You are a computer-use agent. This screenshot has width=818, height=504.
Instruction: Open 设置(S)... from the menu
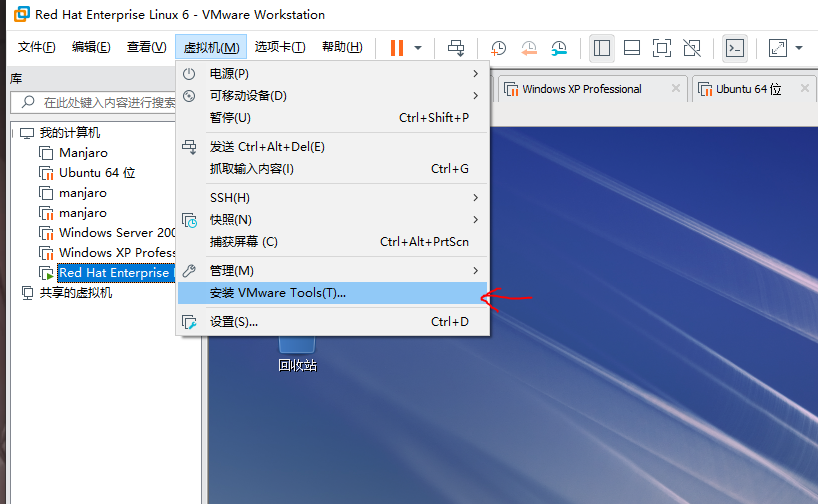333,322
